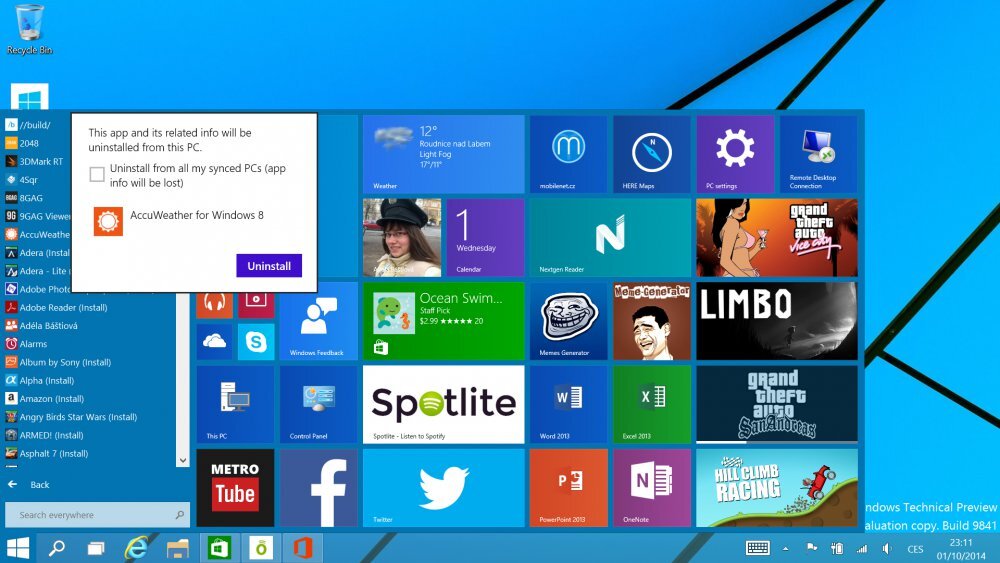Image resolution: width=1000 pixels, height=563 pixels.
Task: Select Adobe Reader (Install) entry
Action: coord(56,307)
